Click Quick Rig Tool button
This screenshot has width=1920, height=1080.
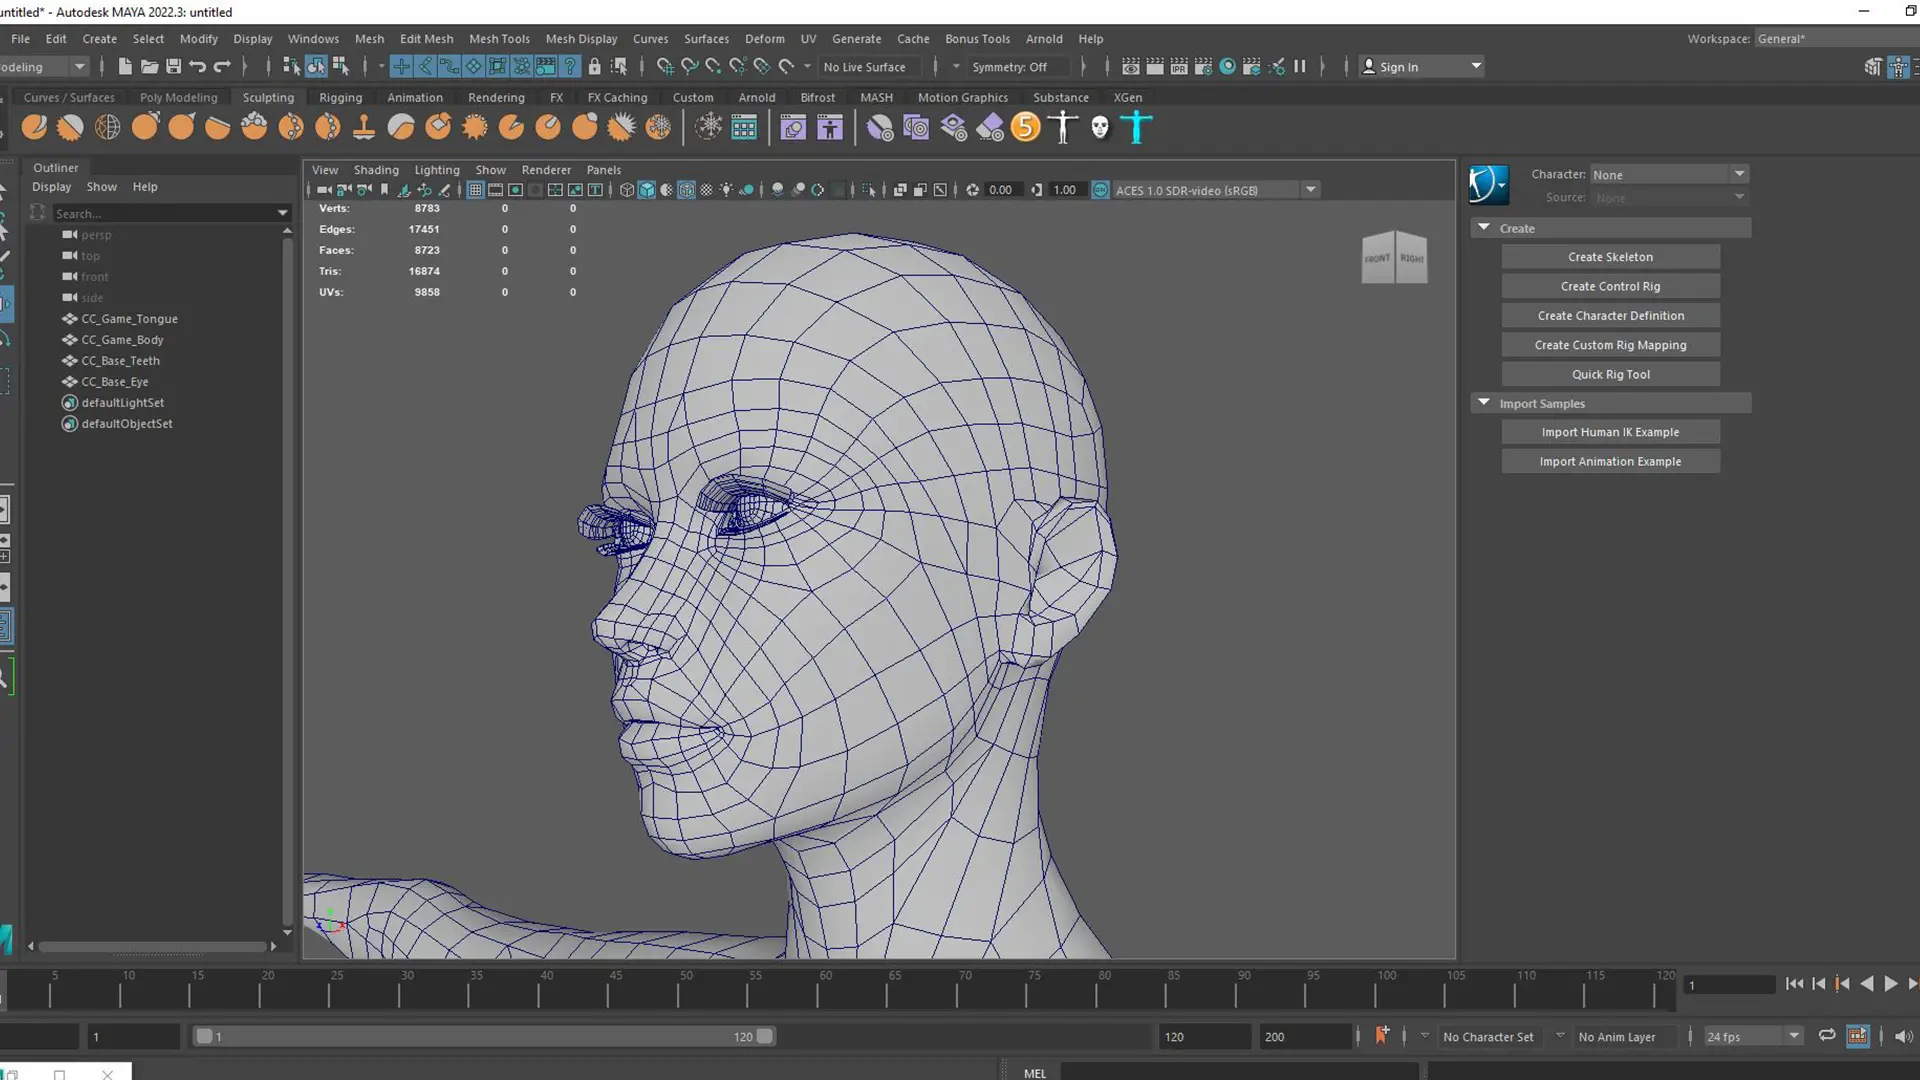click(1610, 373)
